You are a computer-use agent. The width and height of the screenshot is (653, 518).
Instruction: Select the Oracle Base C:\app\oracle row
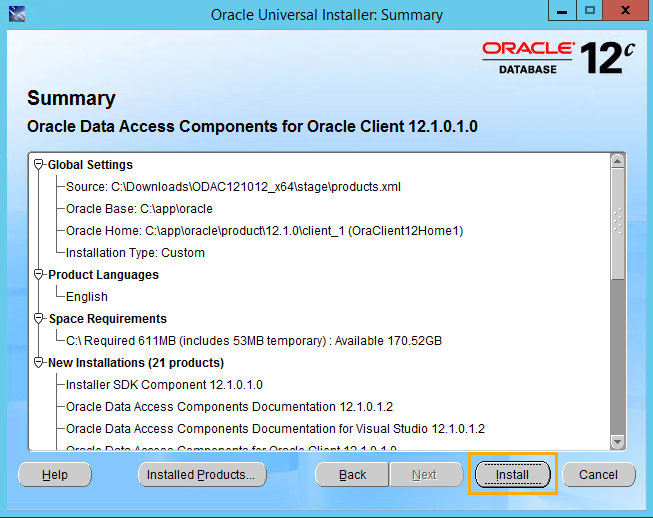(139, 209)
